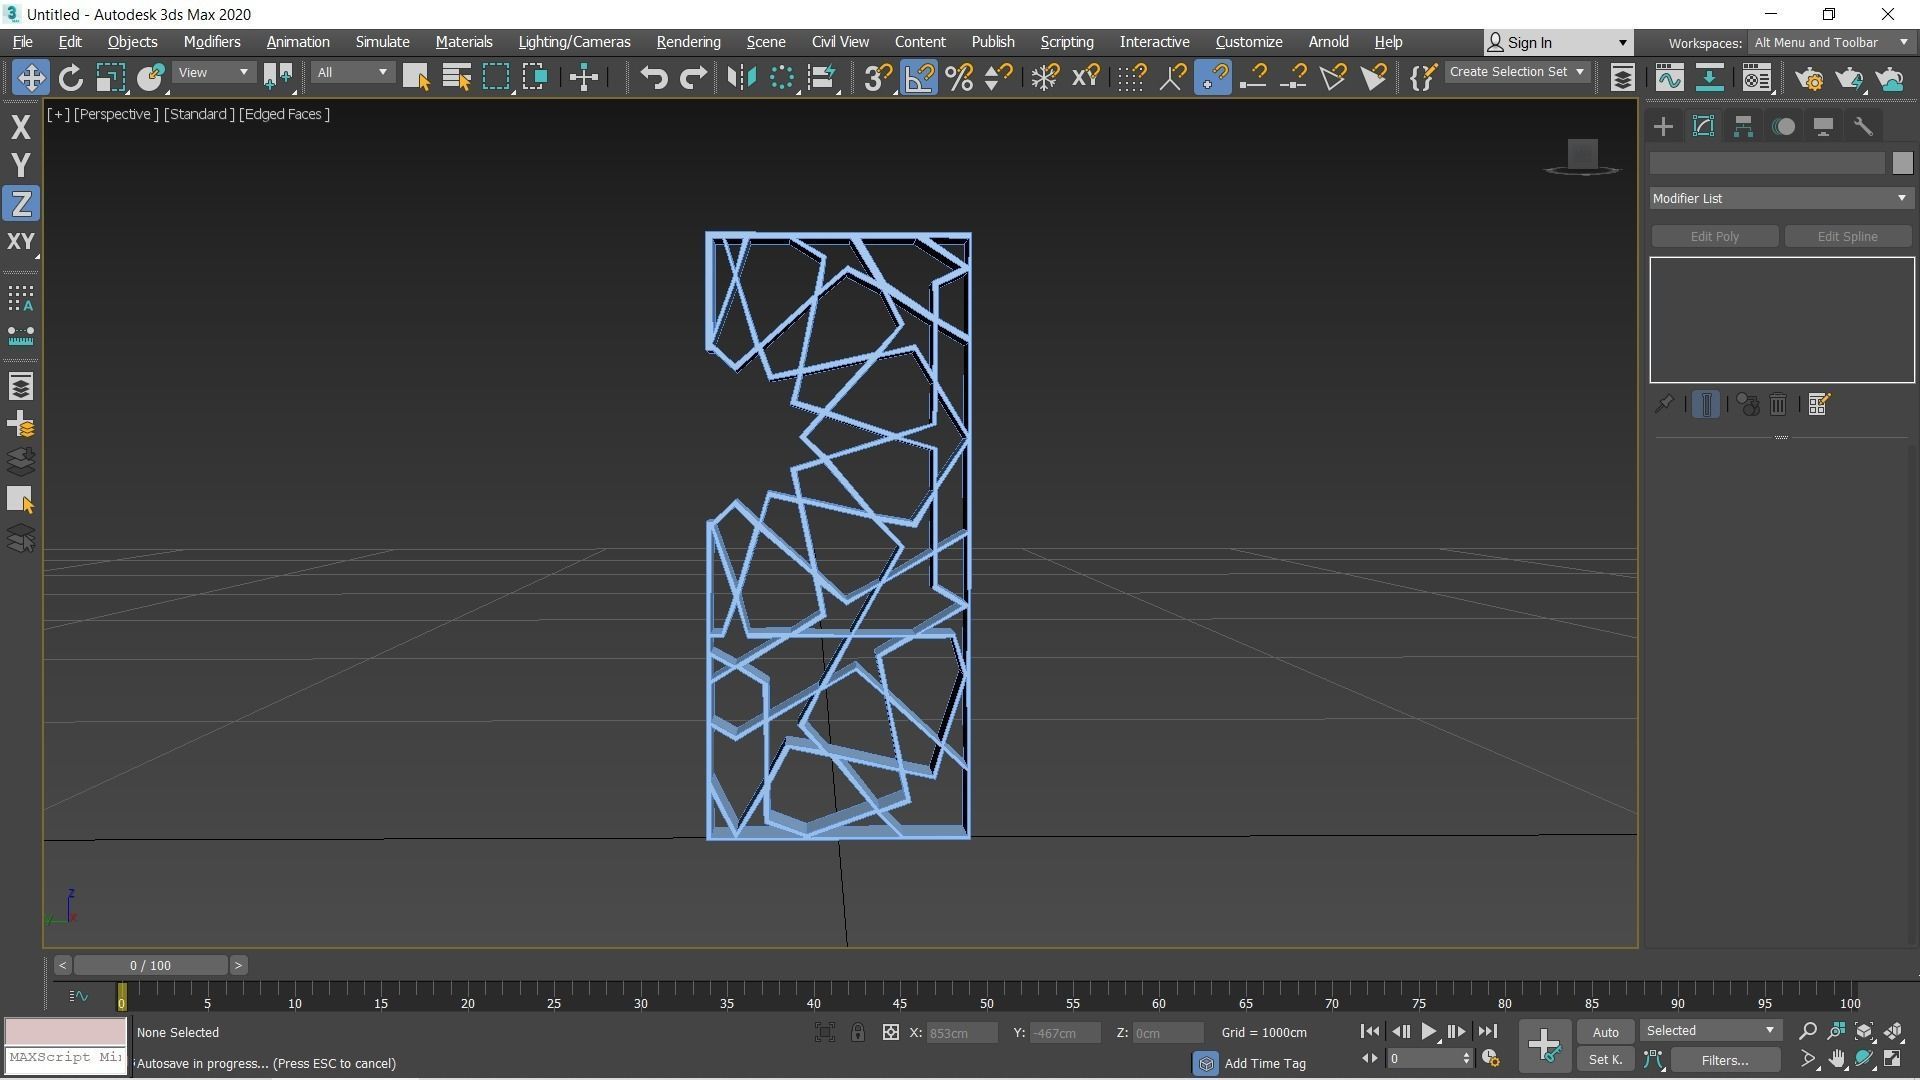Toggle Percent Snap
Screen dimensions: 1920x1080
click(958, 77)
